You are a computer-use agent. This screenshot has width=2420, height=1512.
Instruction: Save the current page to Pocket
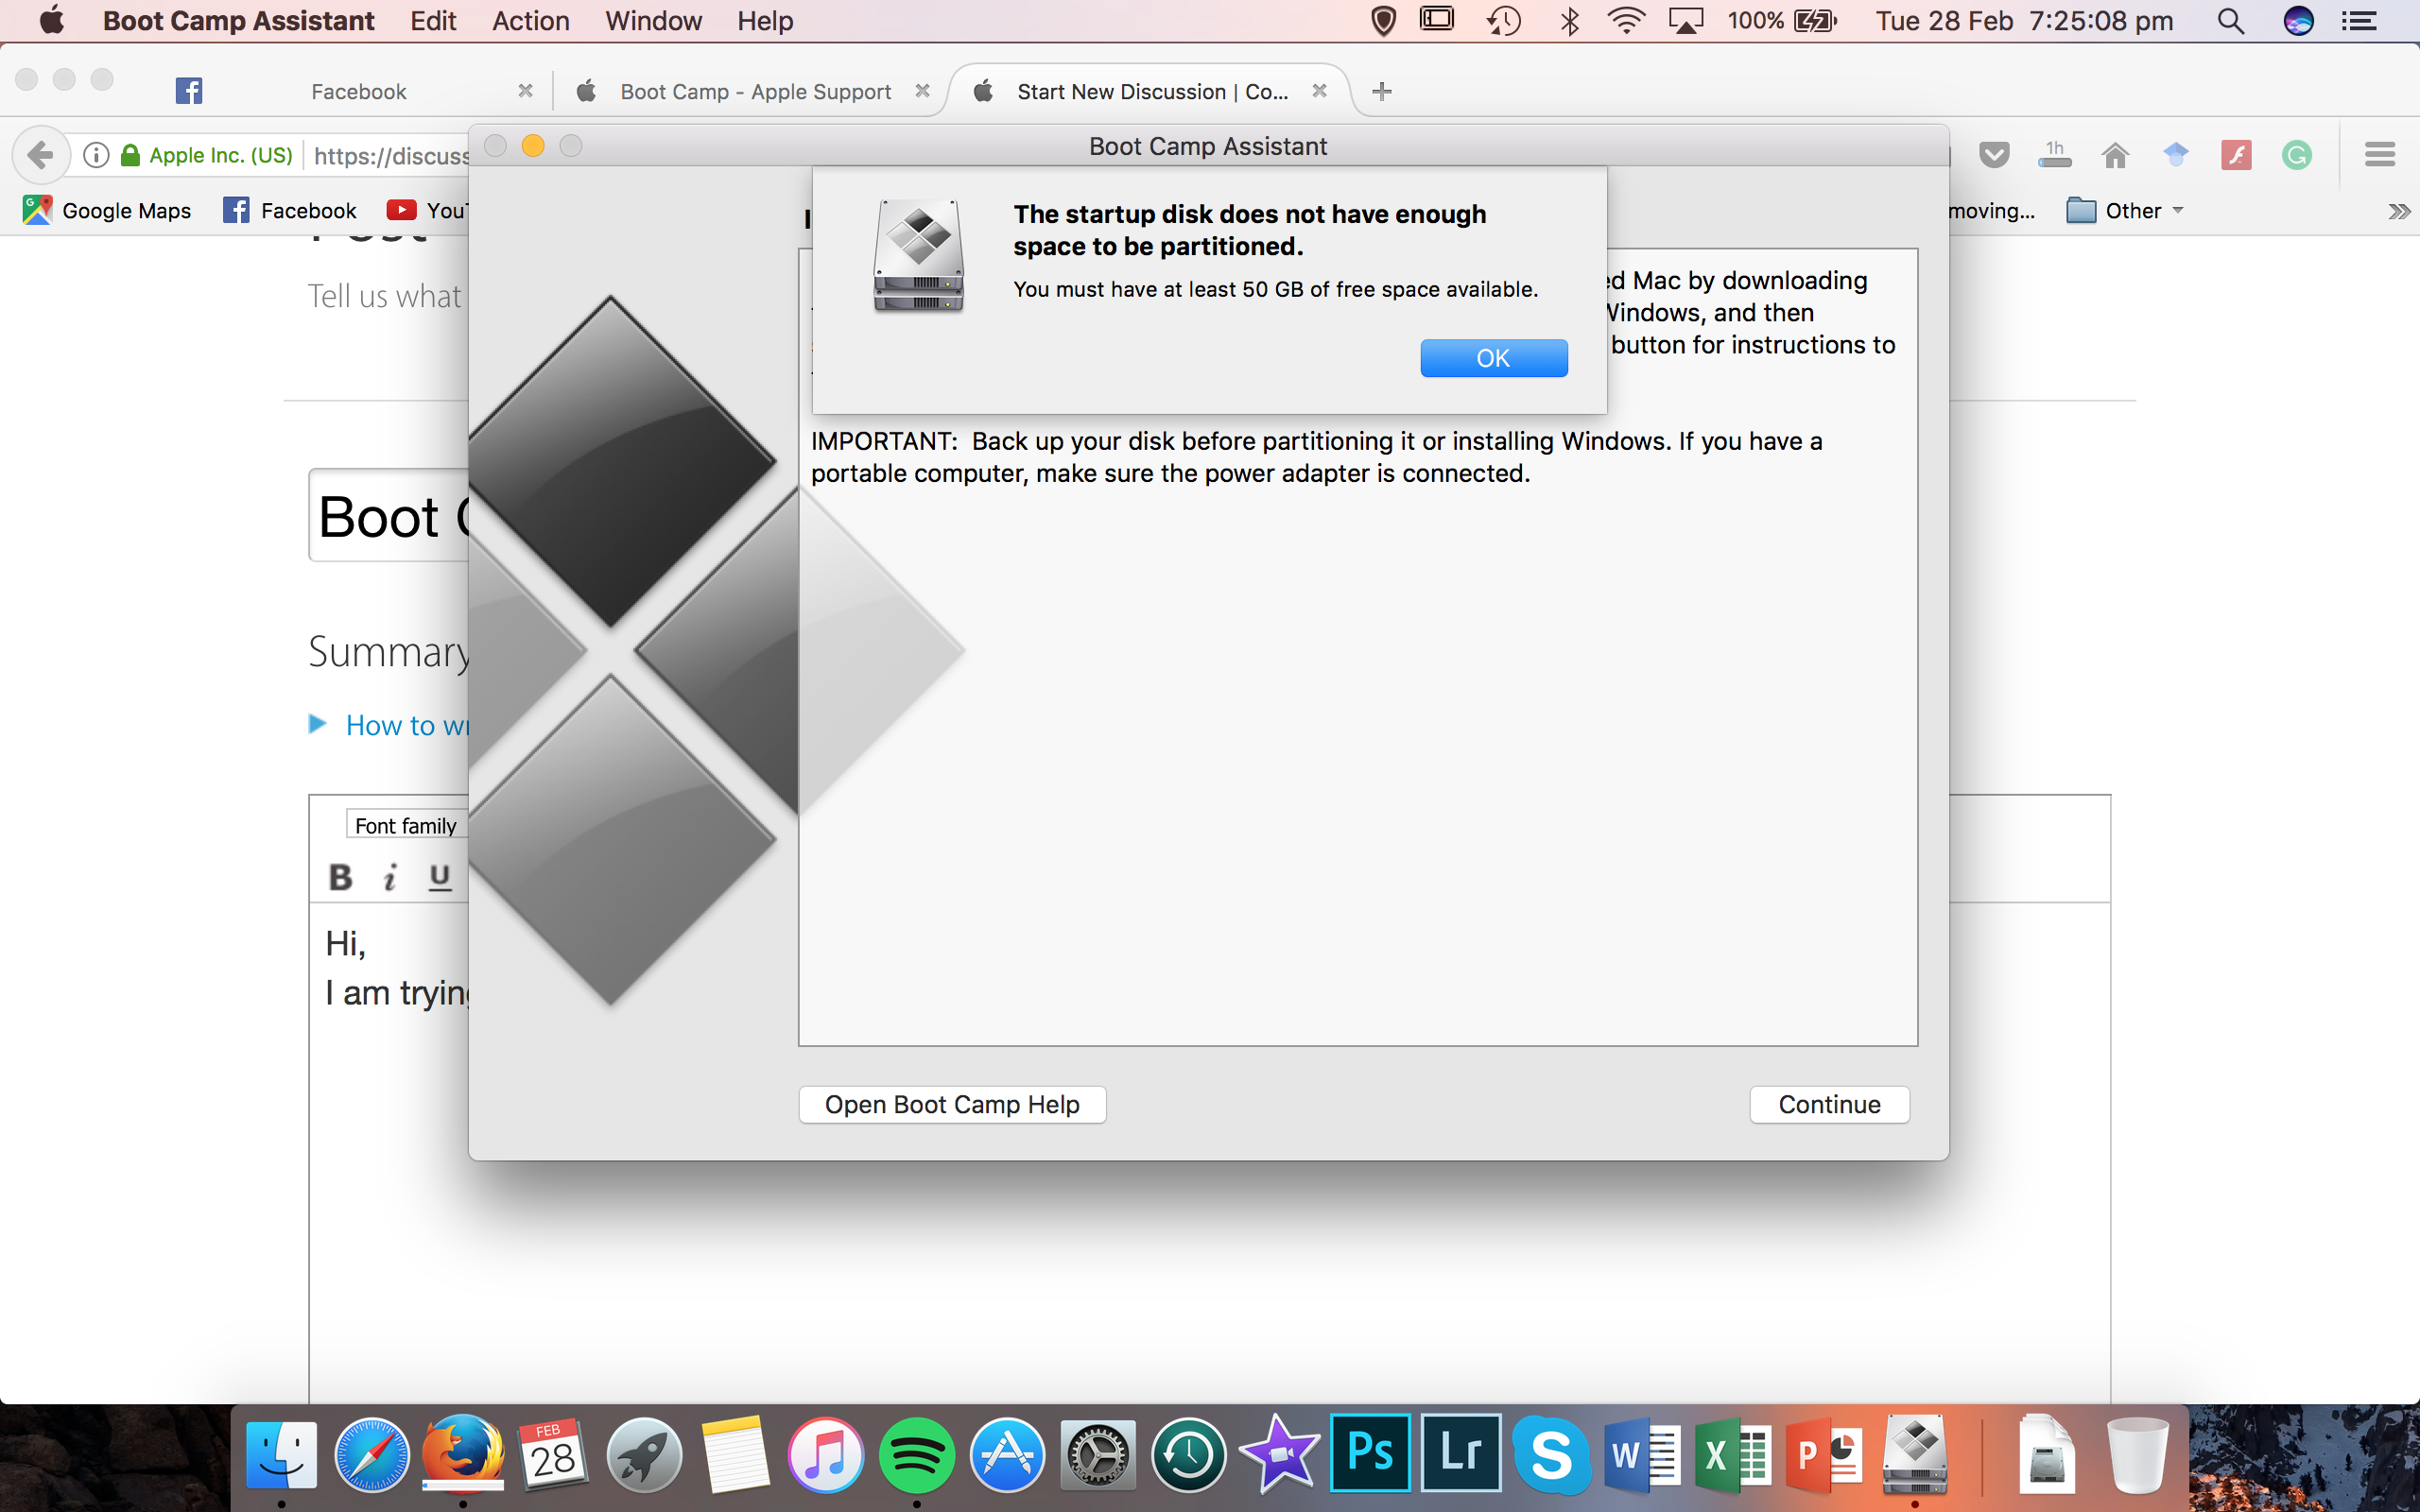[1995, 154]
